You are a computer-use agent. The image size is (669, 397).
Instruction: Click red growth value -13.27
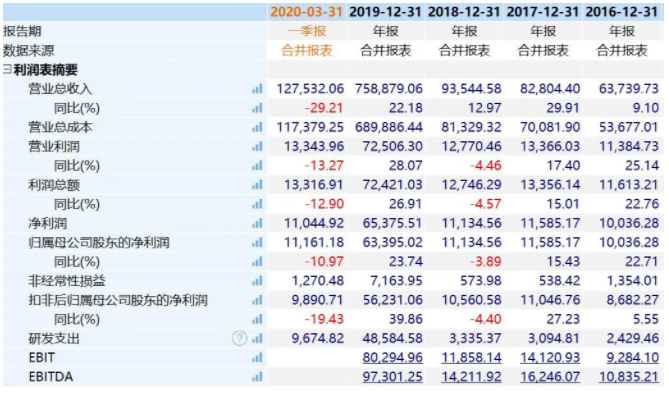(x=324, y=166)
